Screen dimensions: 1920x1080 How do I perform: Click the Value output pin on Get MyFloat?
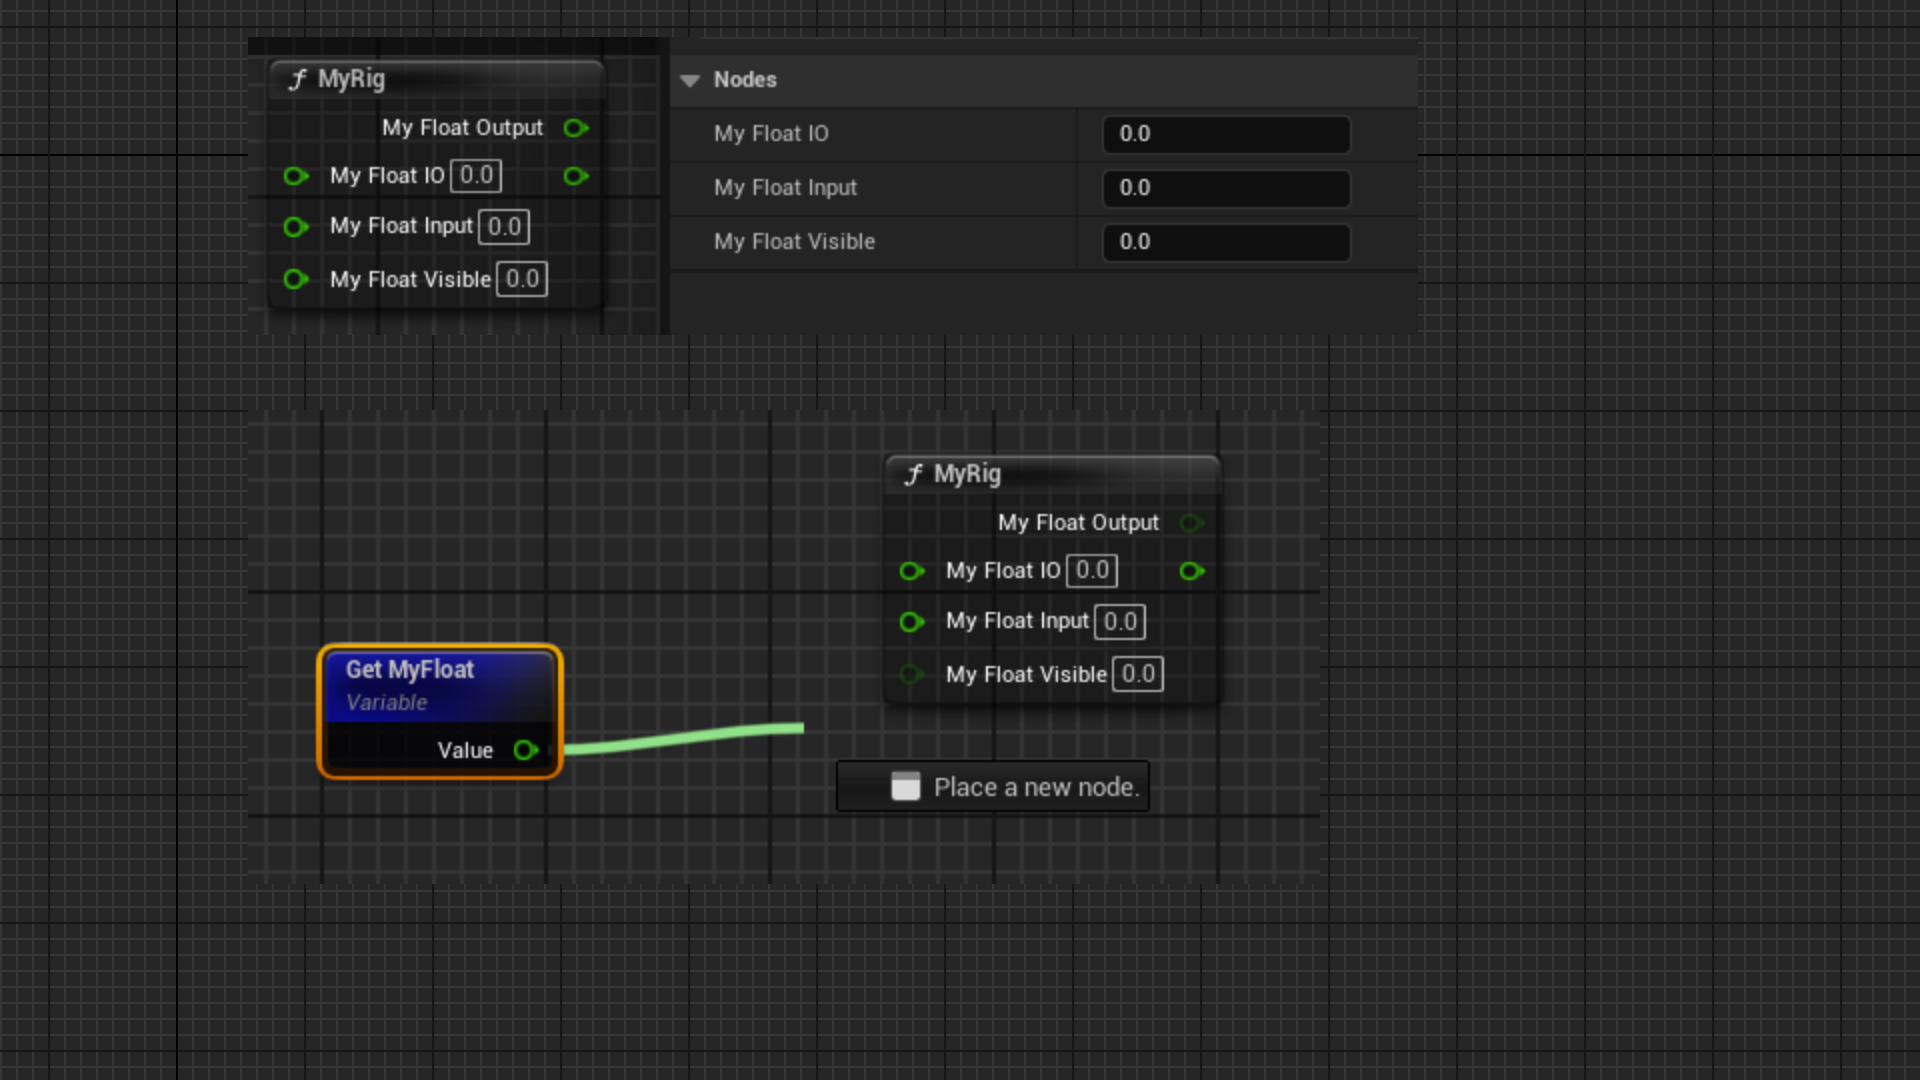526,750
